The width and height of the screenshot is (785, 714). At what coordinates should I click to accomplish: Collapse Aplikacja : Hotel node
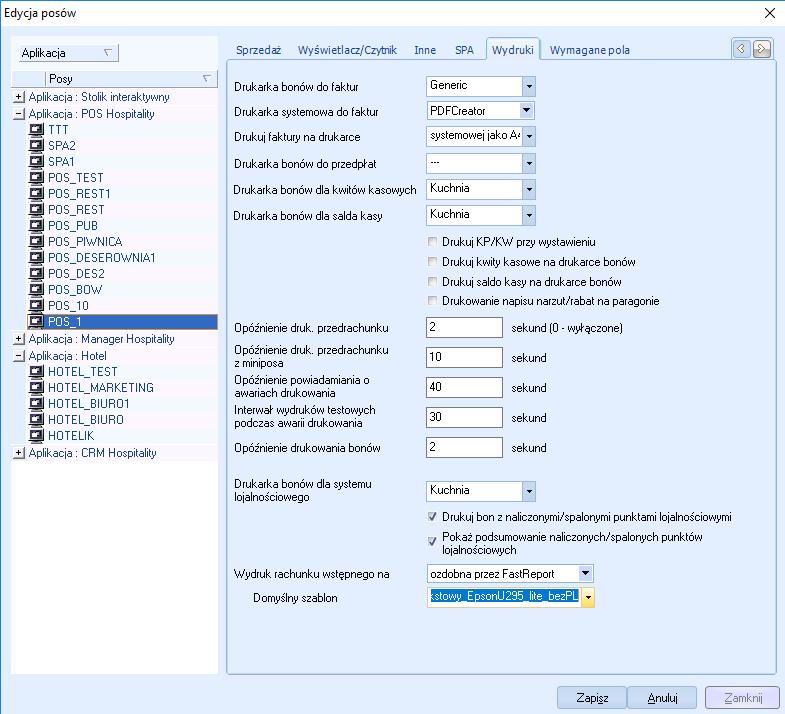(19, 356)
